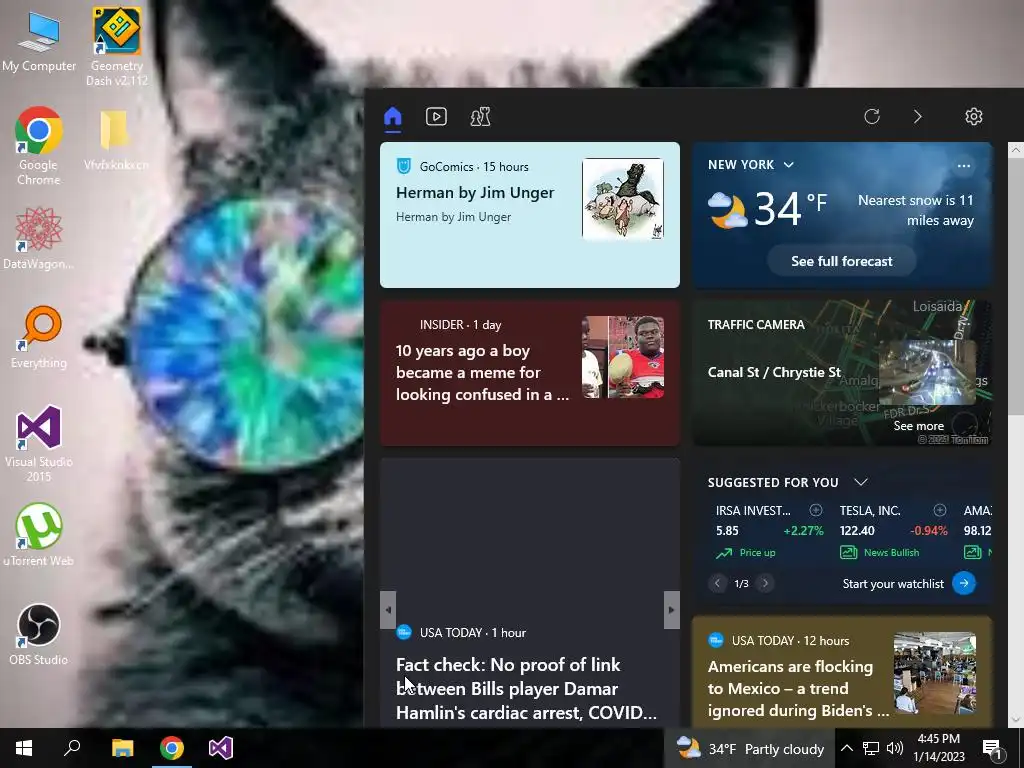Click the Insider article photo thumbnail
This screenshot has height=768, width=1024.
point(623,357)
